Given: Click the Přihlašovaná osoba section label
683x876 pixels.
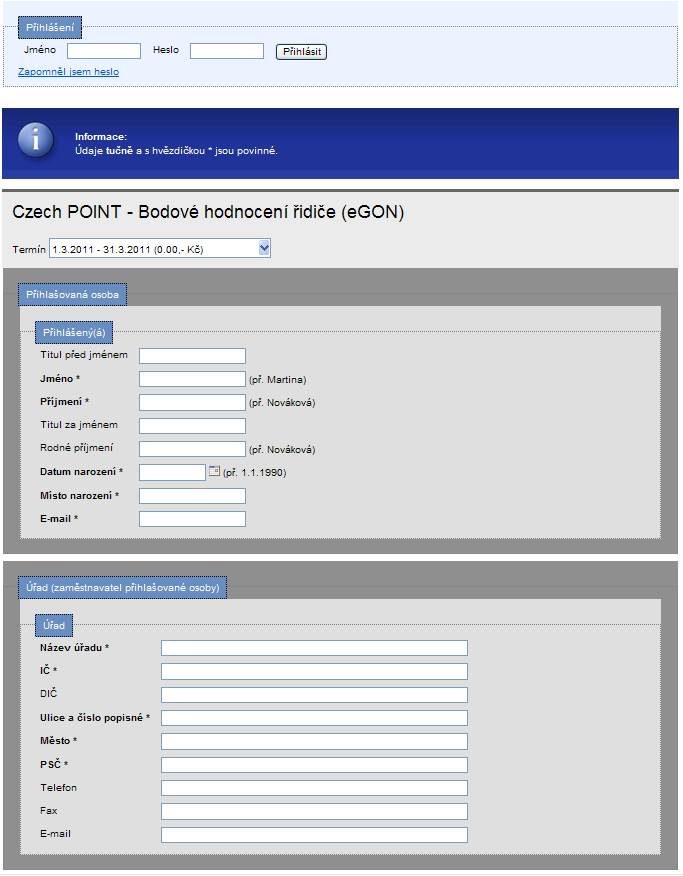Looking at the screenshot, I should click(x=73, y=294).
